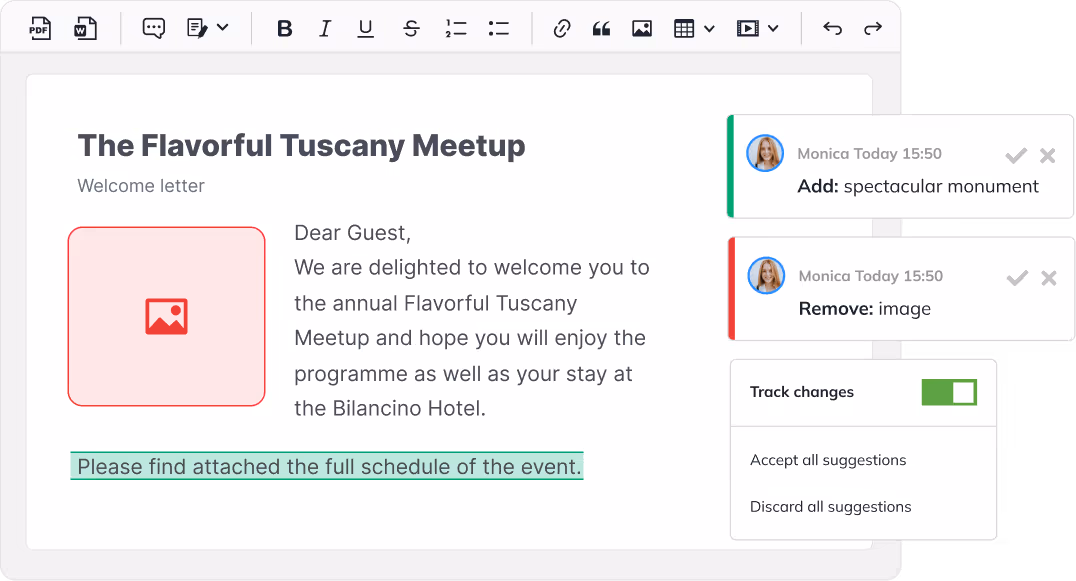
Task: Expand the track changes dropdown arrow
Action: 222,28
